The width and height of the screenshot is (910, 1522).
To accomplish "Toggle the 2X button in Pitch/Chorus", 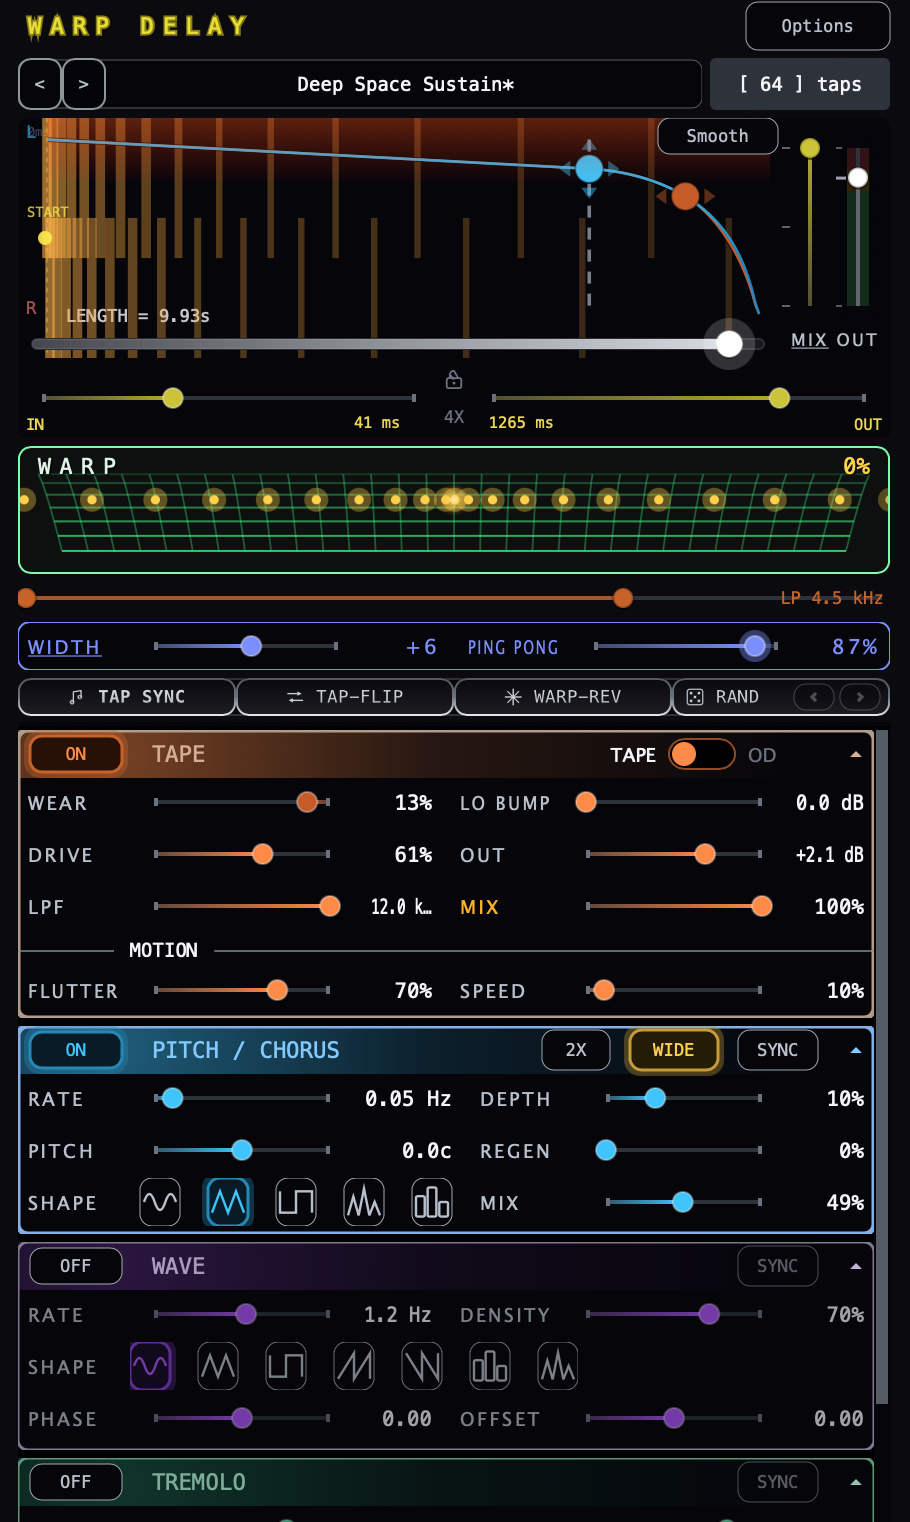I will (x=576, y=1050).
